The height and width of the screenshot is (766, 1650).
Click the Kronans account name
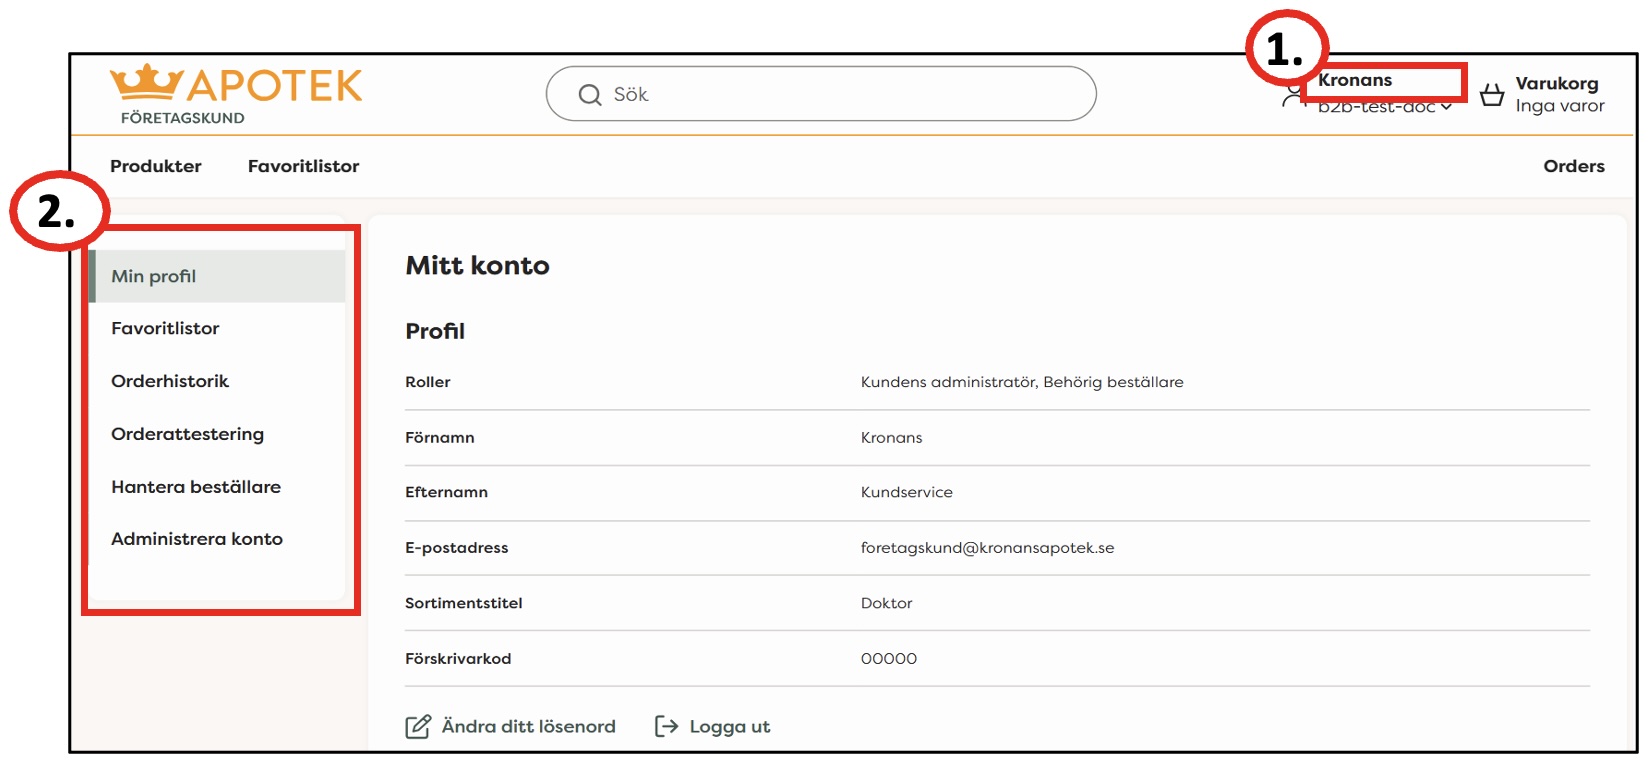(1355, 80)
